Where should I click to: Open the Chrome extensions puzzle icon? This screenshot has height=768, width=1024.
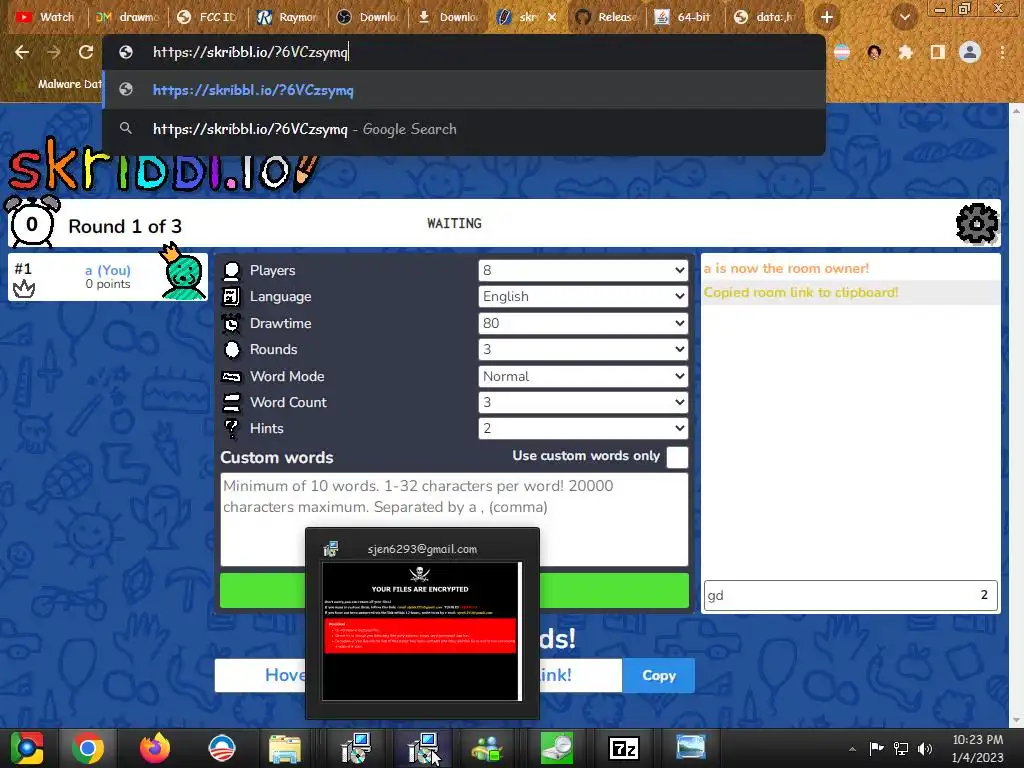(x=905, y=52)
